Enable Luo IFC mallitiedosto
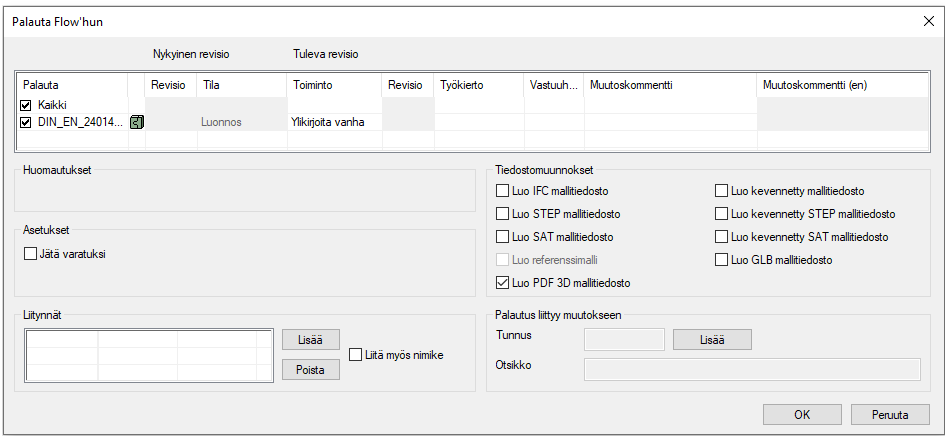 click(x=503, y=190)
